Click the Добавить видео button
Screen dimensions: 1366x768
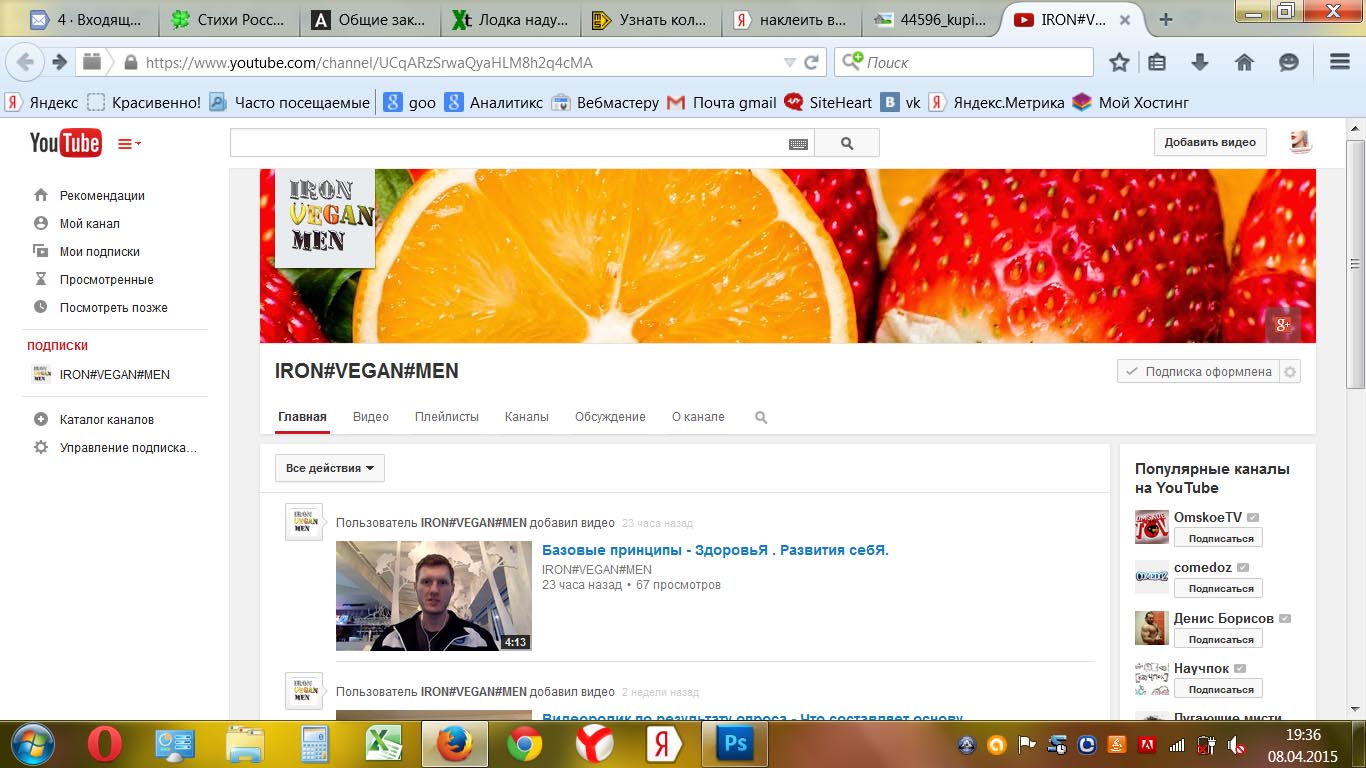(x=1210, y=142)
